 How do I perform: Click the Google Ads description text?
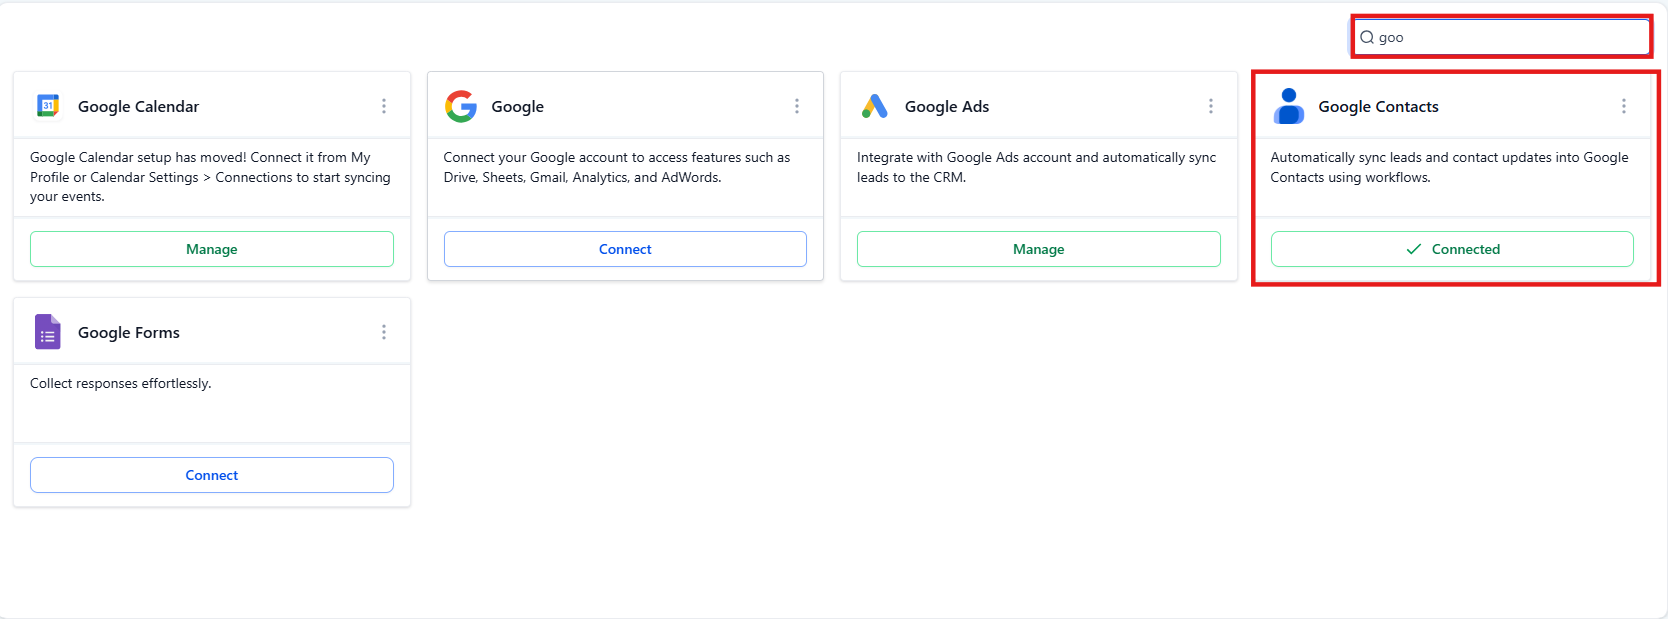[1036, 167]
